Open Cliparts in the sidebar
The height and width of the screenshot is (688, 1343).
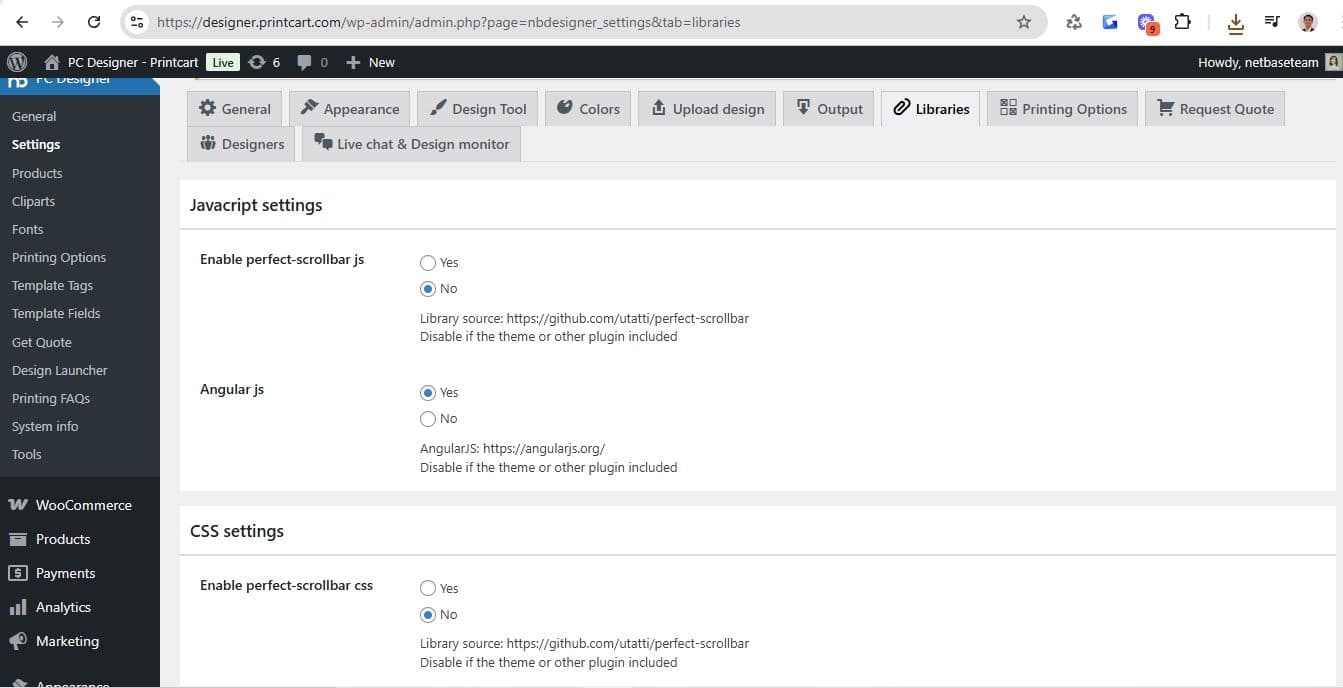[x=34, y=201]
